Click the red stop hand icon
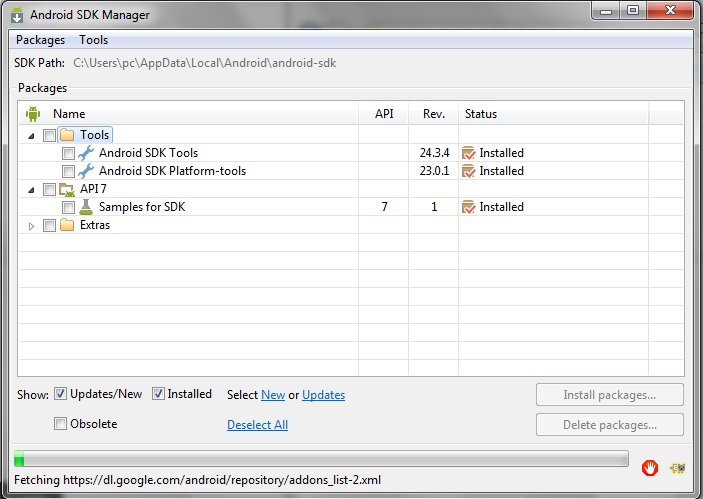The width and height of the screenshot is (703, 499). pos(649,467)
